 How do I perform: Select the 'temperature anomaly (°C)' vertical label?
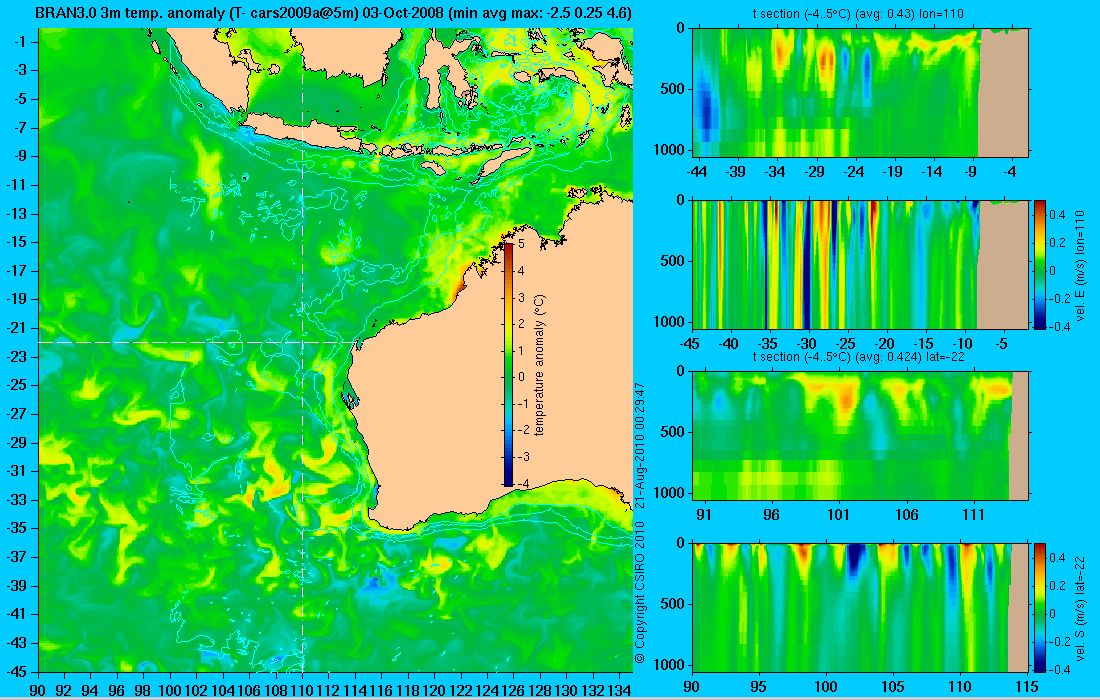(x=539, y=365)
